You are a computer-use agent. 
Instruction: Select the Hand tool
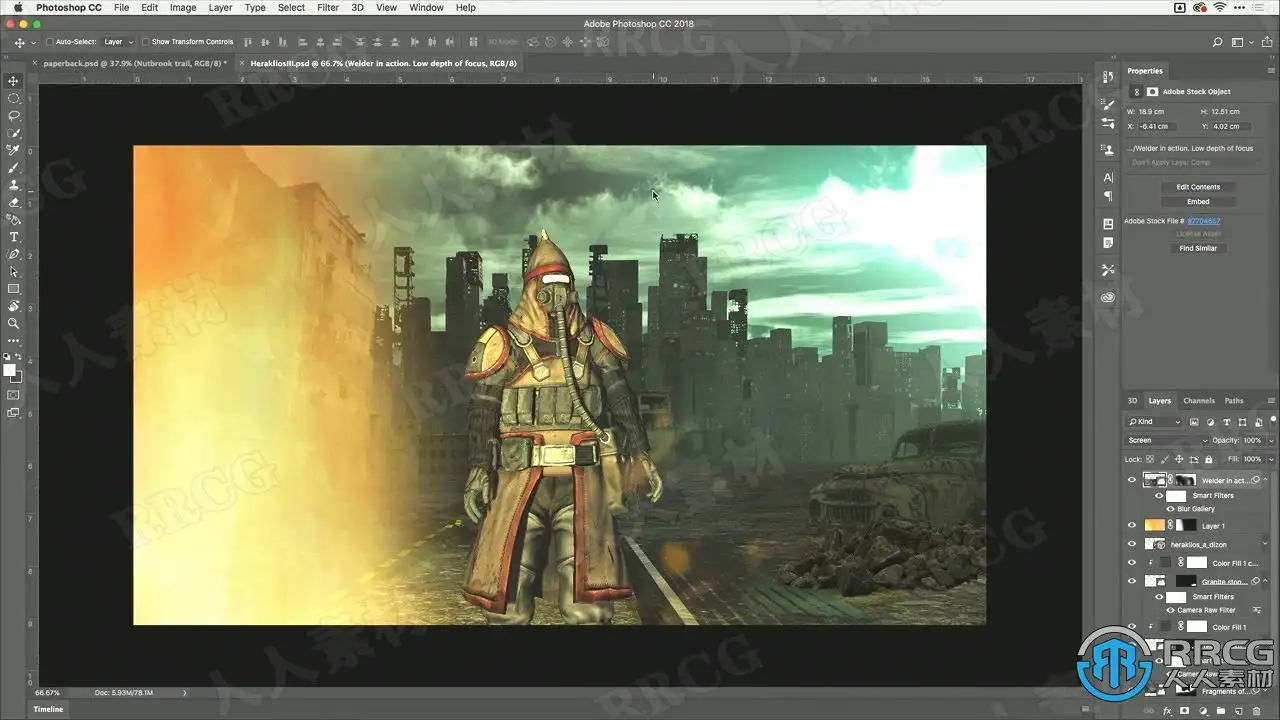(x=14, y=307)
